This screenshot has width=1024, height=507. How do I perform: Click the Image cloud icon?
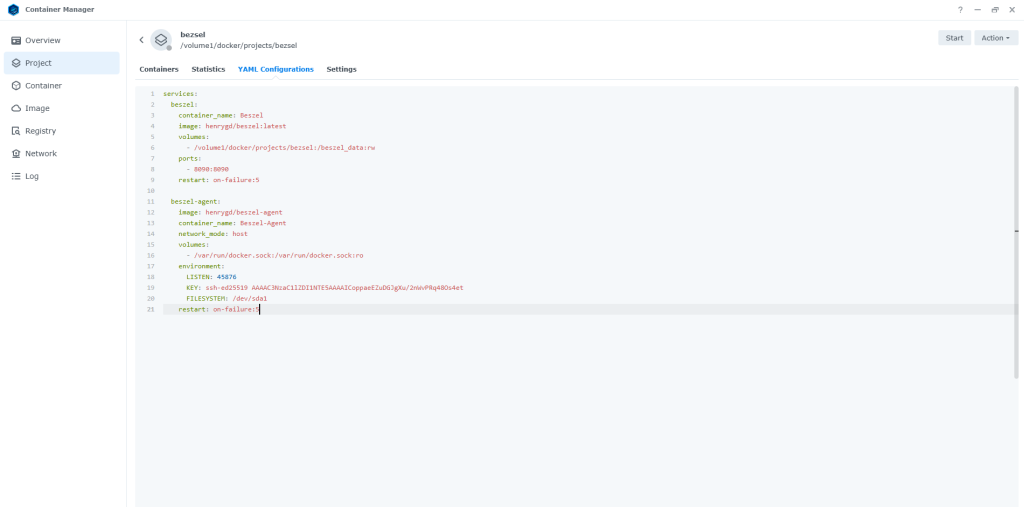point(16,108)
